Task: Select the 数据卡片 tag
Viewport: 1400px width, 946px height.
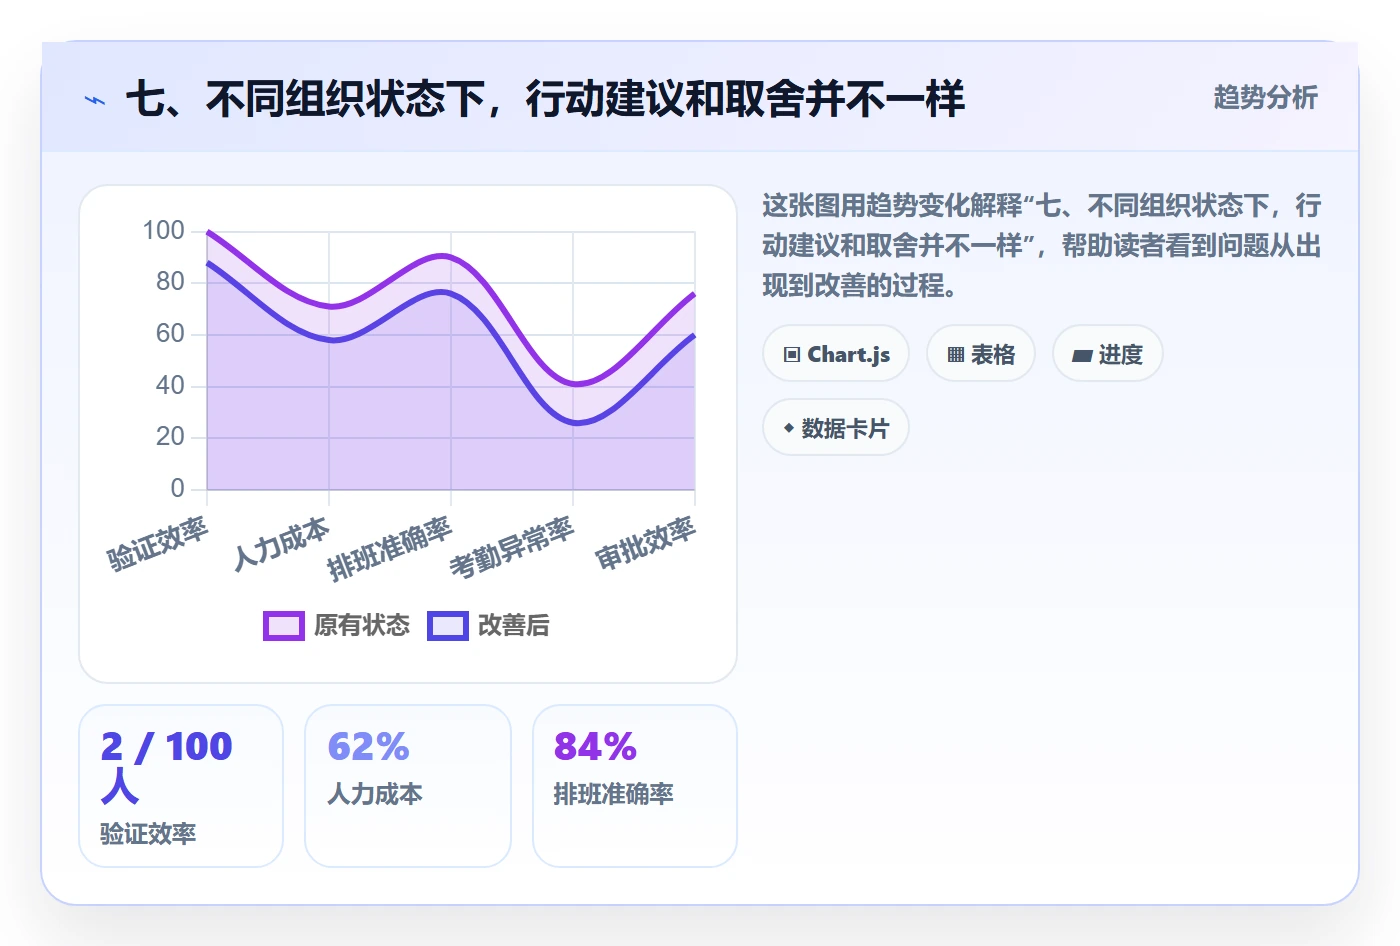Action: tap(836, 428)
